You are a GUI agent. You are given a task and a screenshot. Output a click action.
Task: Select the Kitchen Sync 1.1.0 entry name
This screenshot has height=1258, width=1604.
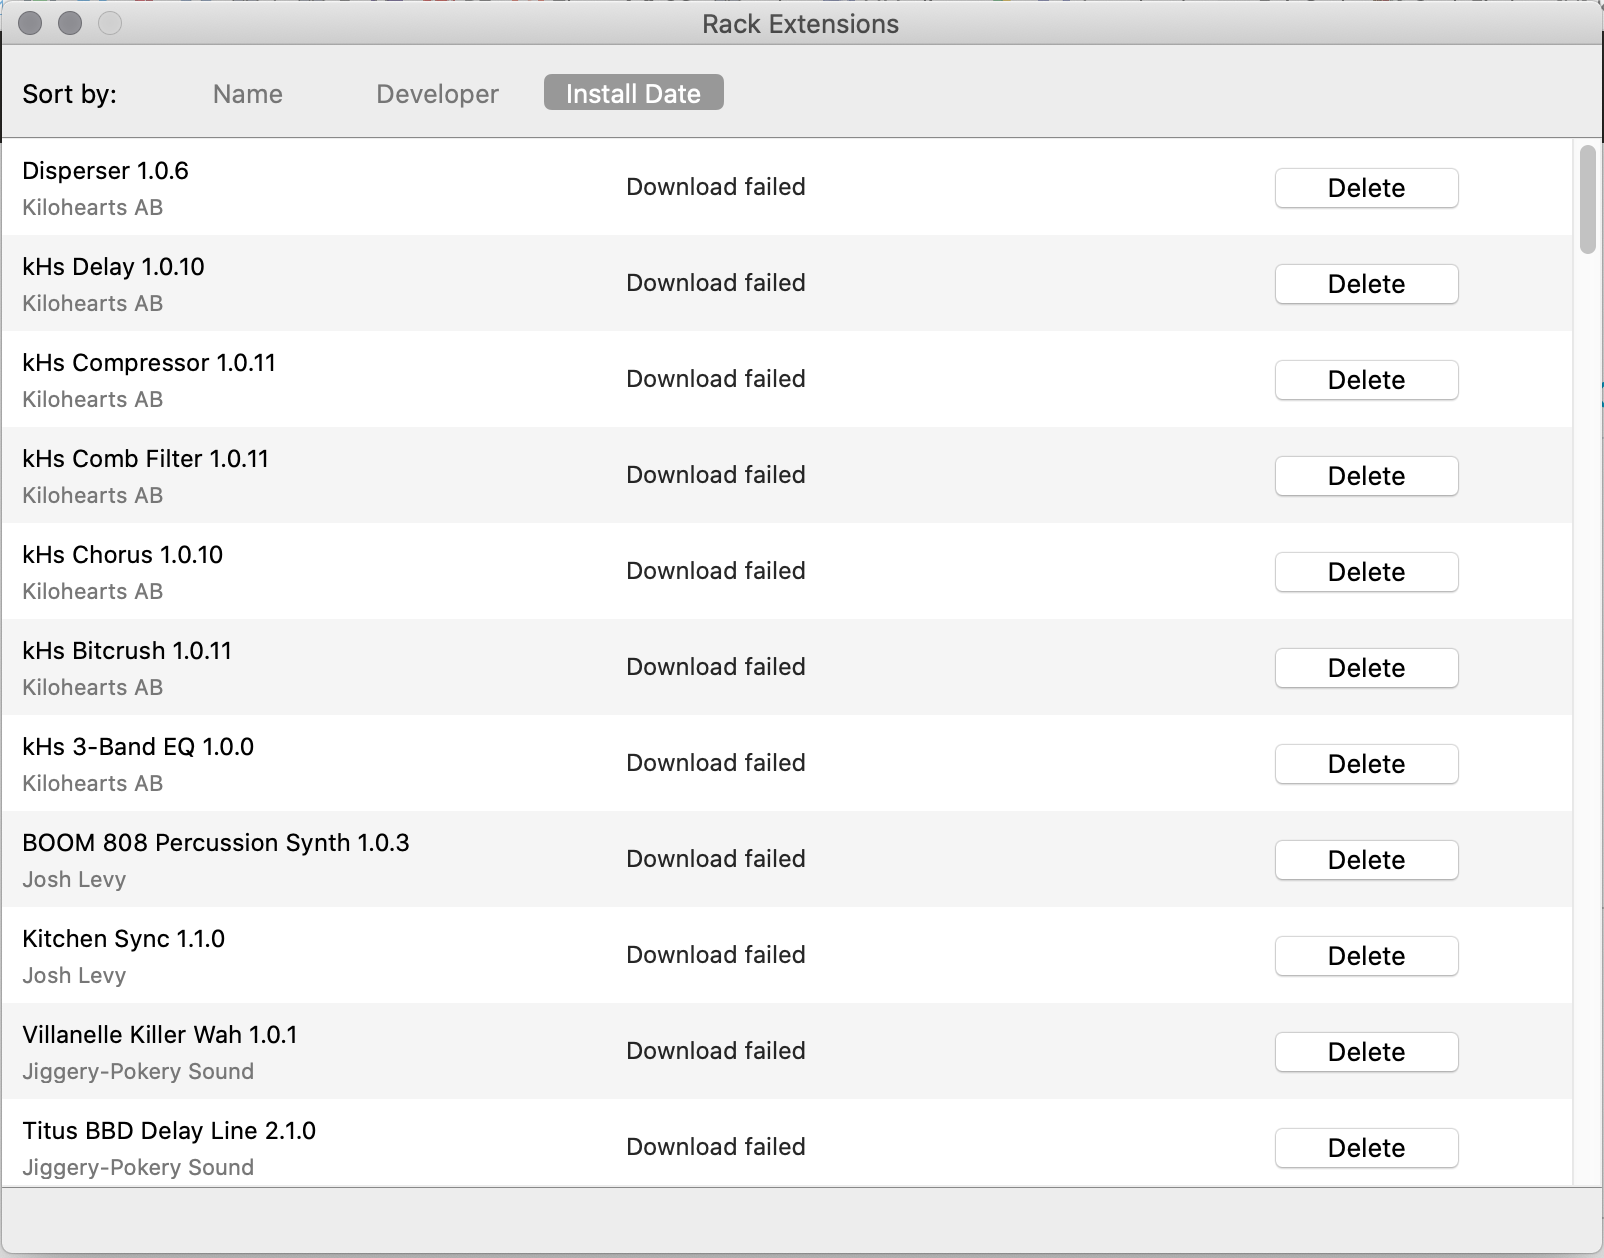point(123,939)
